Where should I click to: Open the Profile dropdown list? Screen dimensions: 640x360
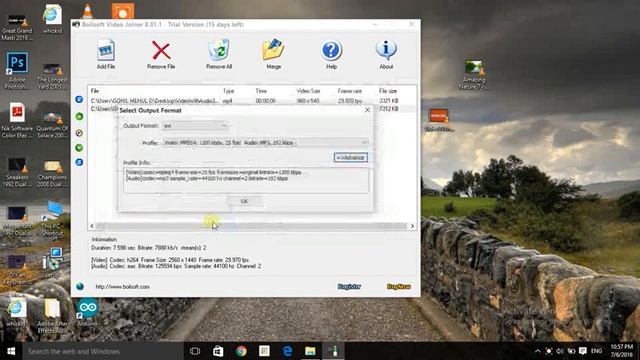coord(265,143)
